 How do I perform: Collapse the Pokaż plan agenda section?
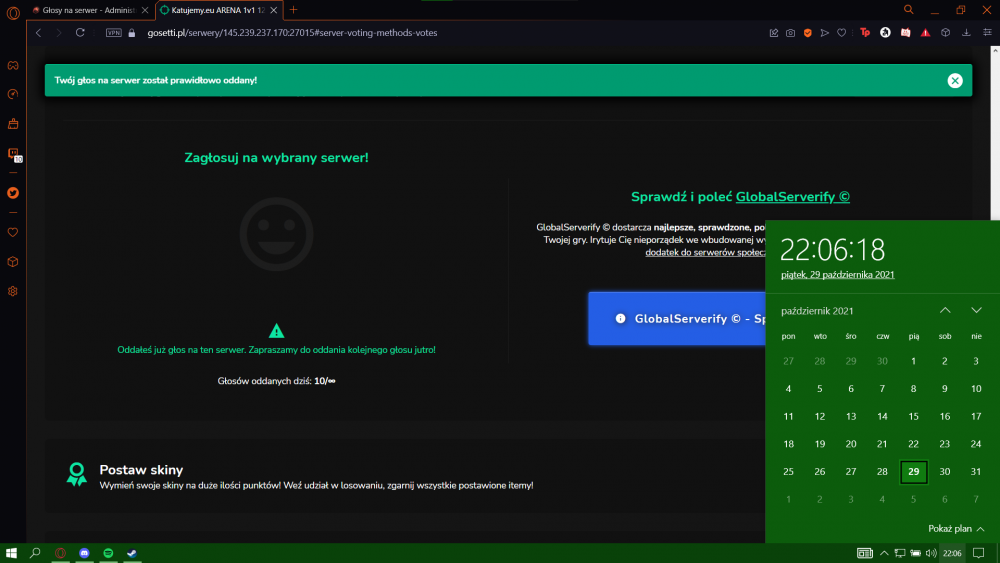coord(956,529)
